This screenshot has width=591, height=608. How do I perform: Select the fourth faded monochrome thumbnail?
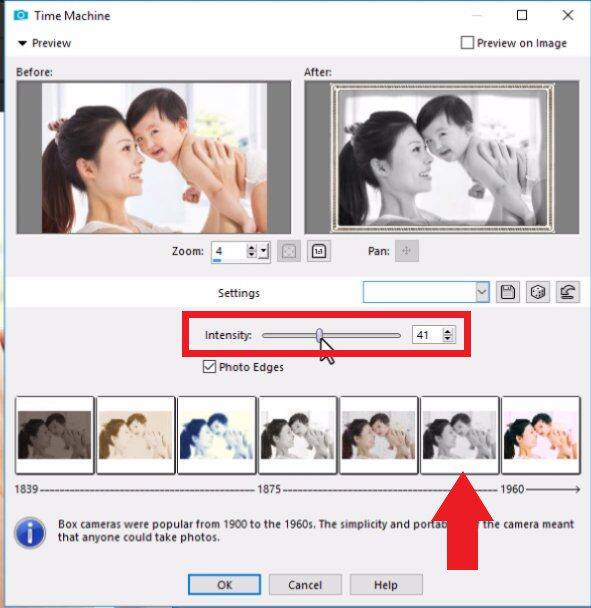click(x=298, y=435)
